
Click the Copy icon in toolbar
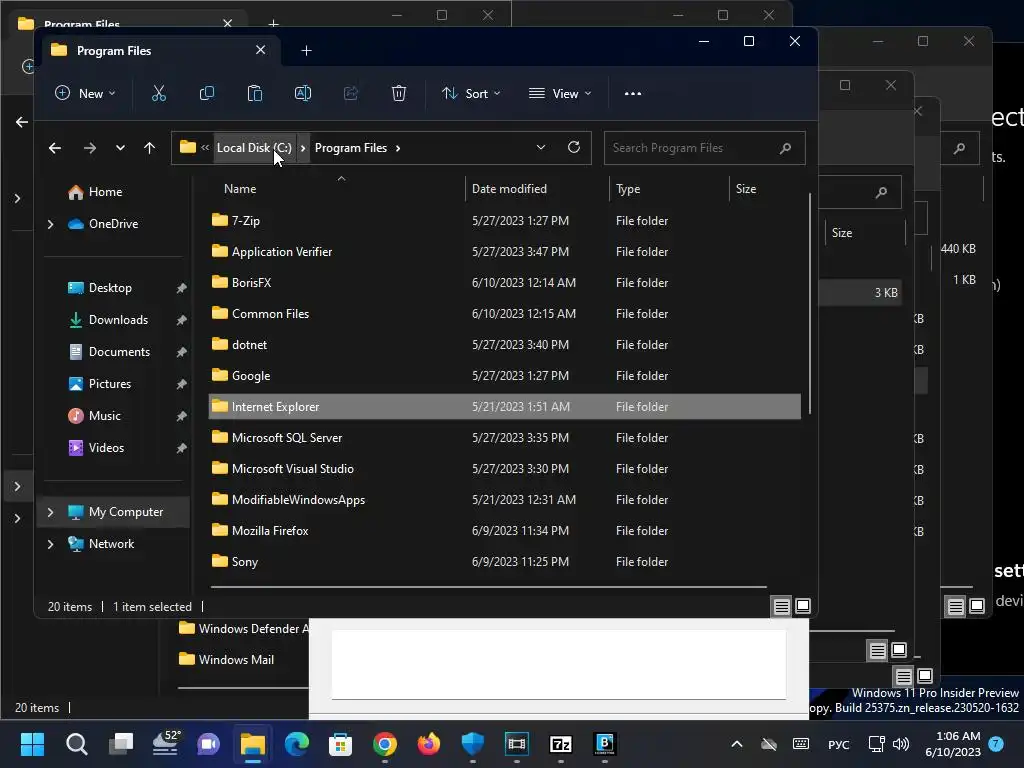click(x=206, y=93)
